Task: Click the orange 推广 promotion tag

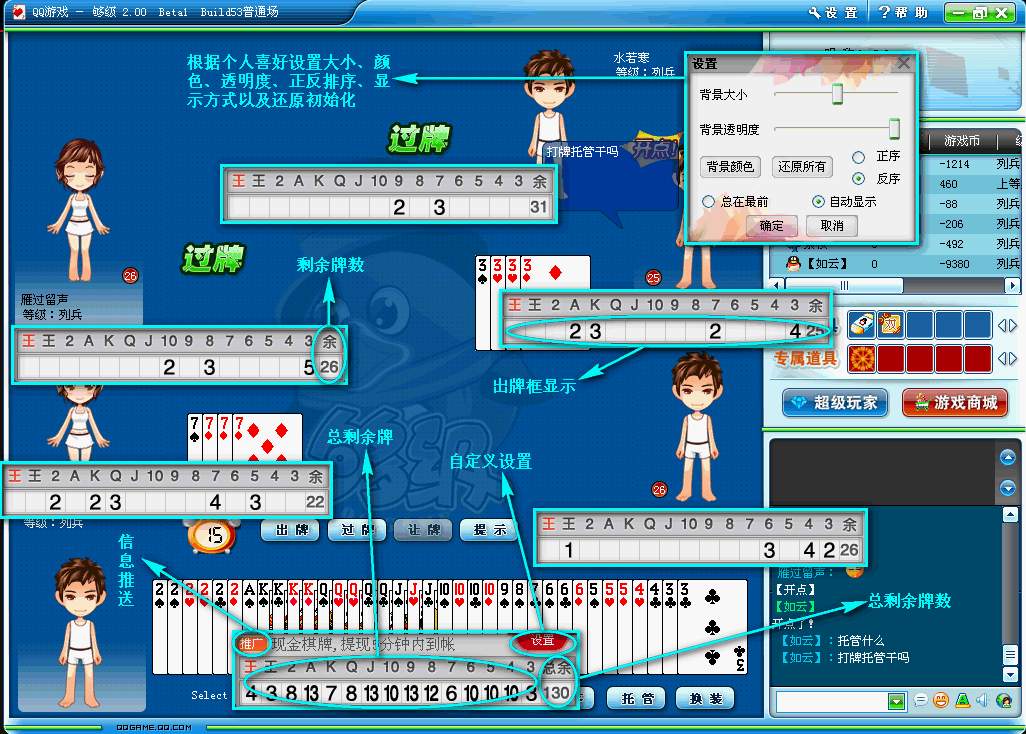Action: (252, 644)
